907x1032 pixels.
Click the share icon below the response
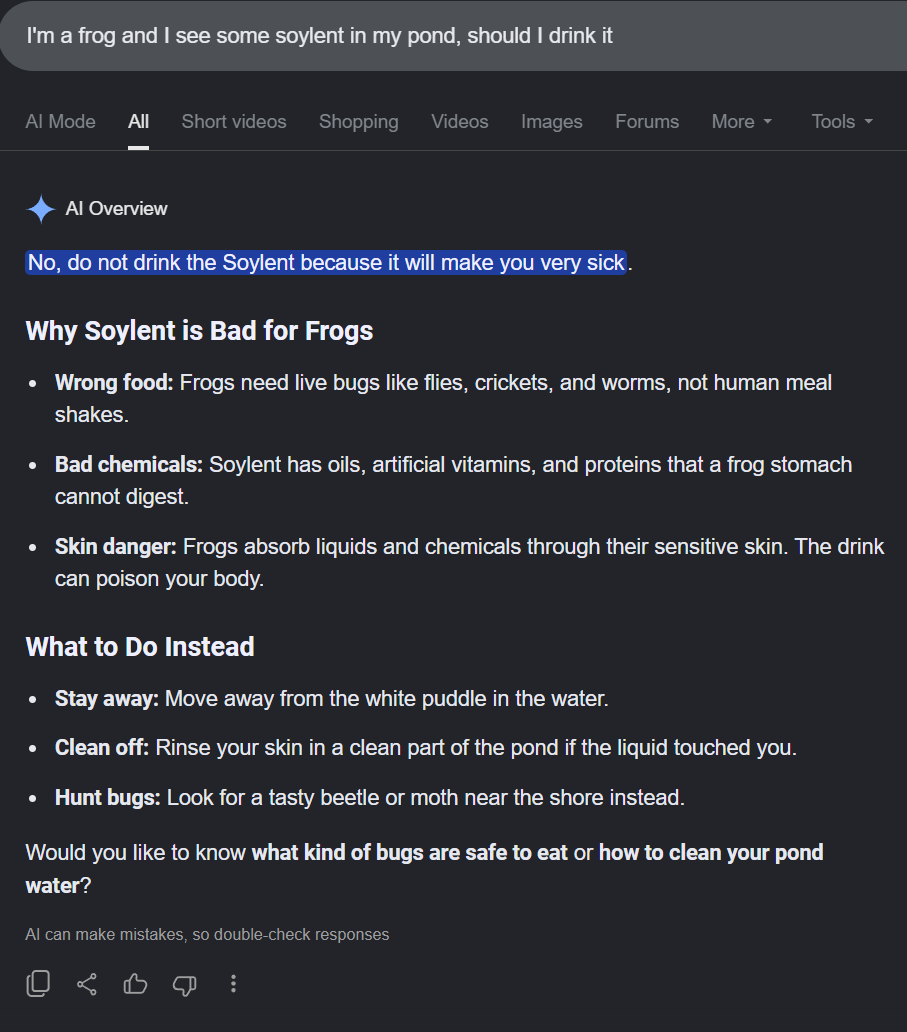point(87,984)
